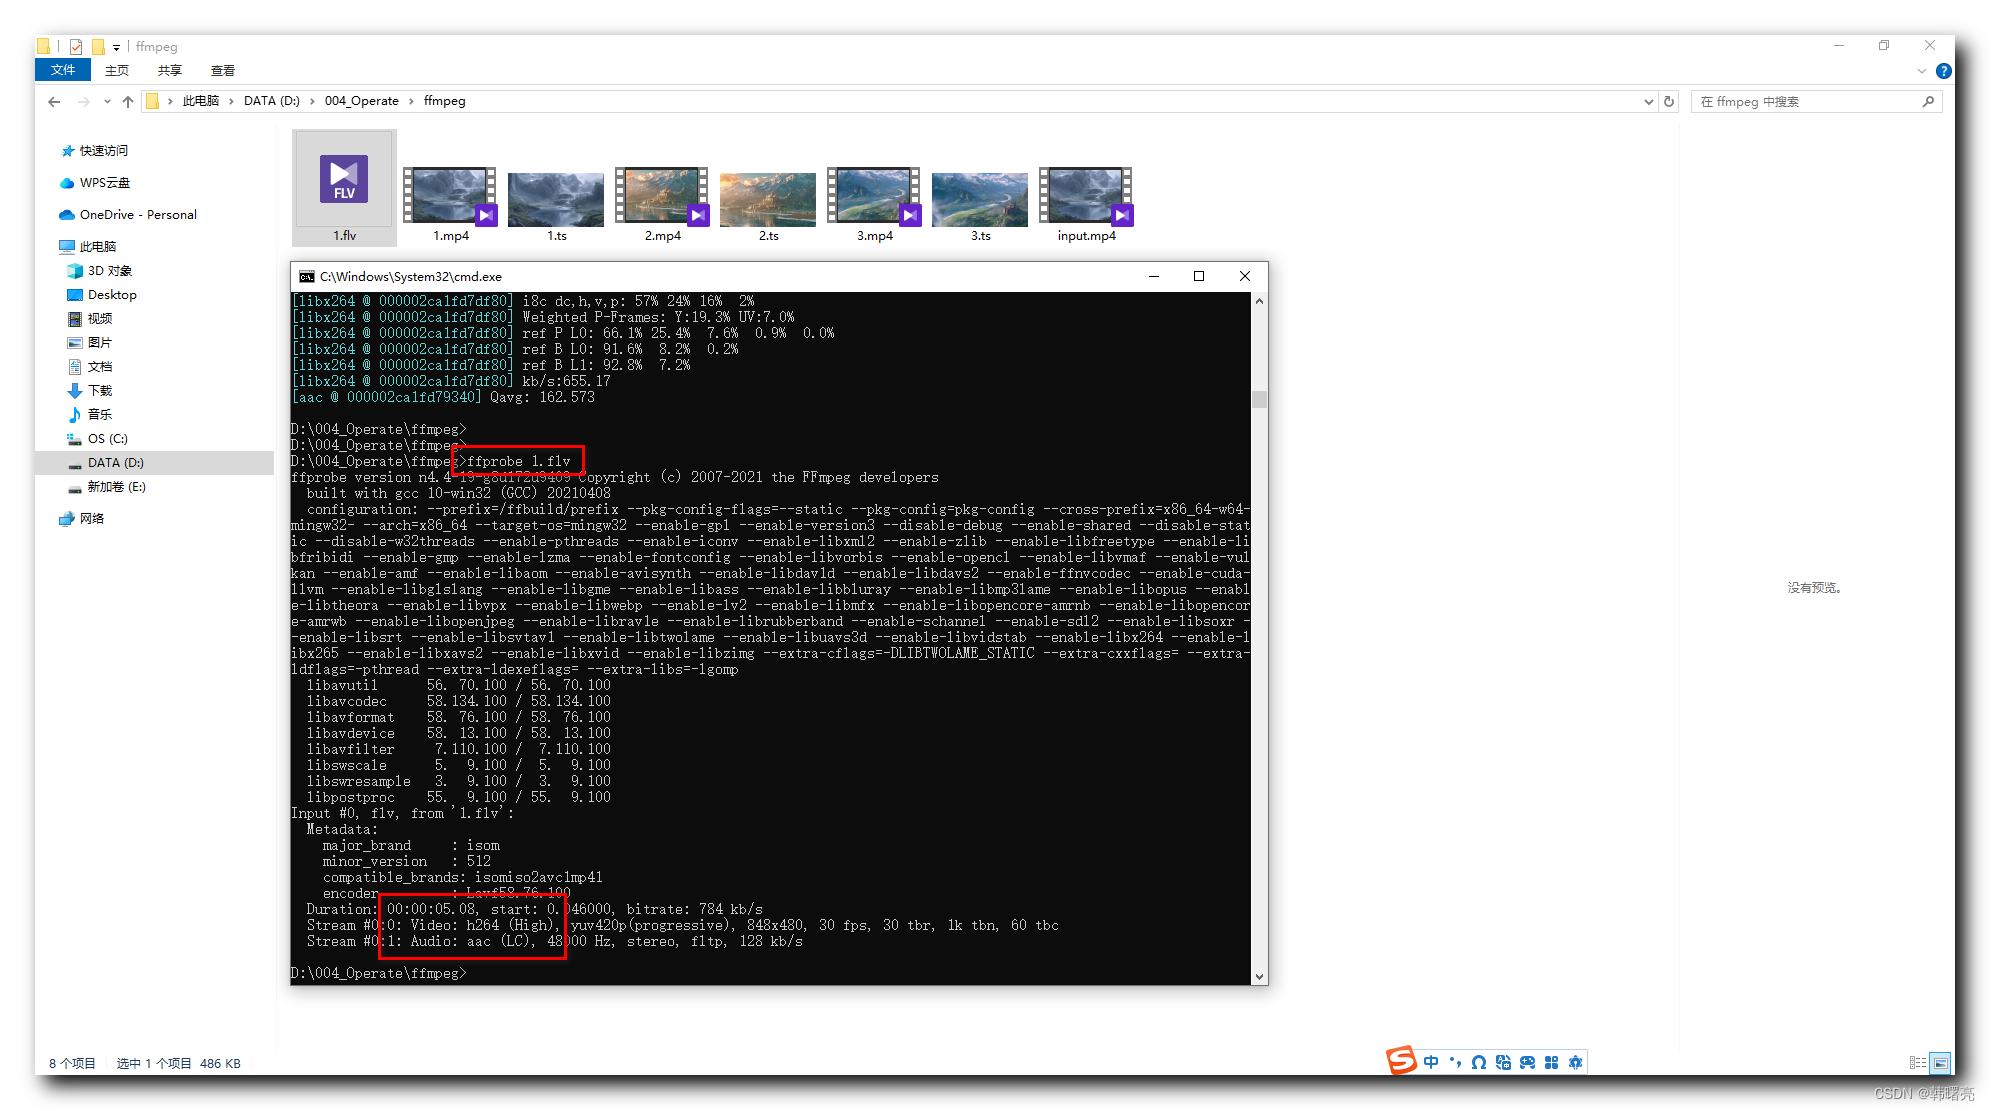Select the input.mp4 video file
Image resolution: width=1990 pixels, height=1110 pixels.
[1086, 196]
